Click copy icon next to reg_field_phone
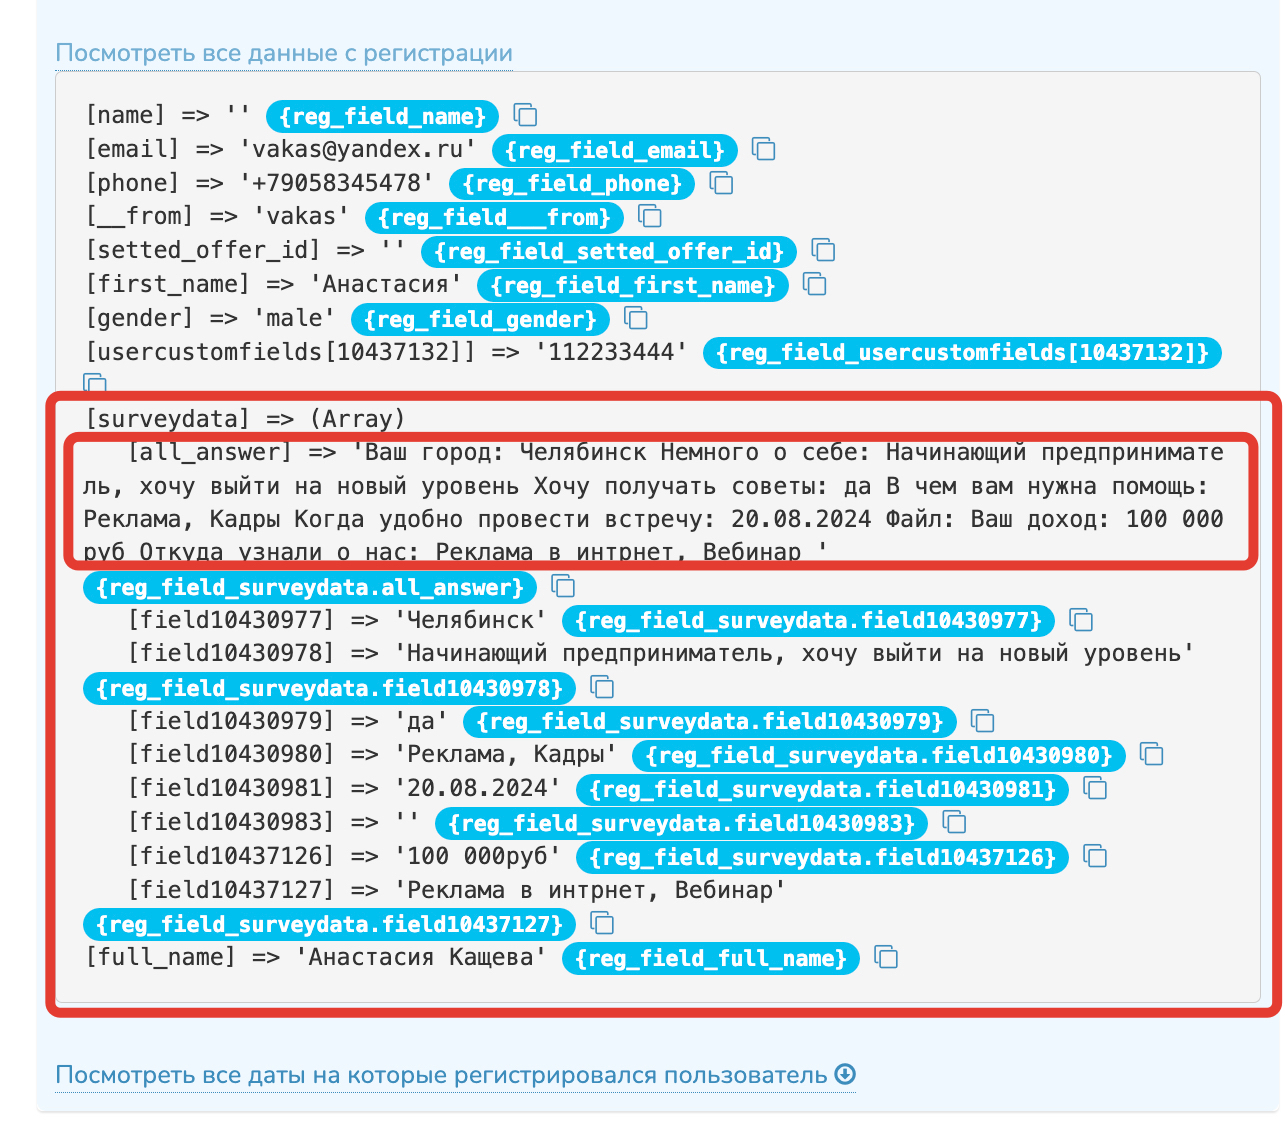1288x1130 pixels. pyautogui.click(x=721, y=183)
